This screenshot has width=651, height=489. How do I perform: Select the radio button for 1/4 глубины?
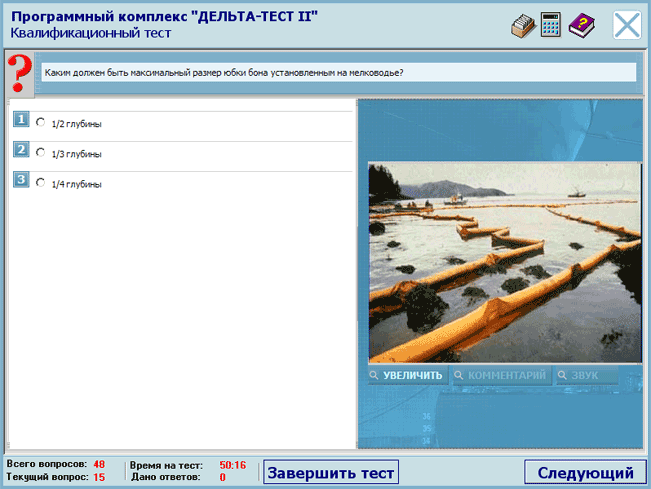click(x=40, y=183)
